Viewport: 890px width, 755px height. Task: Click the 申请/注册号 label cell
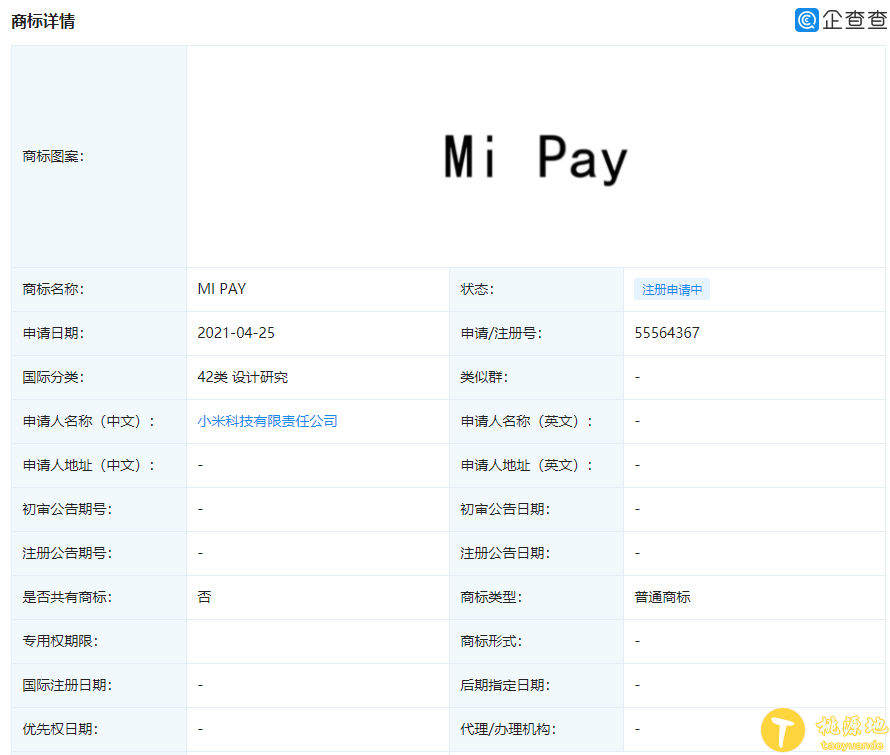(501, 333)
